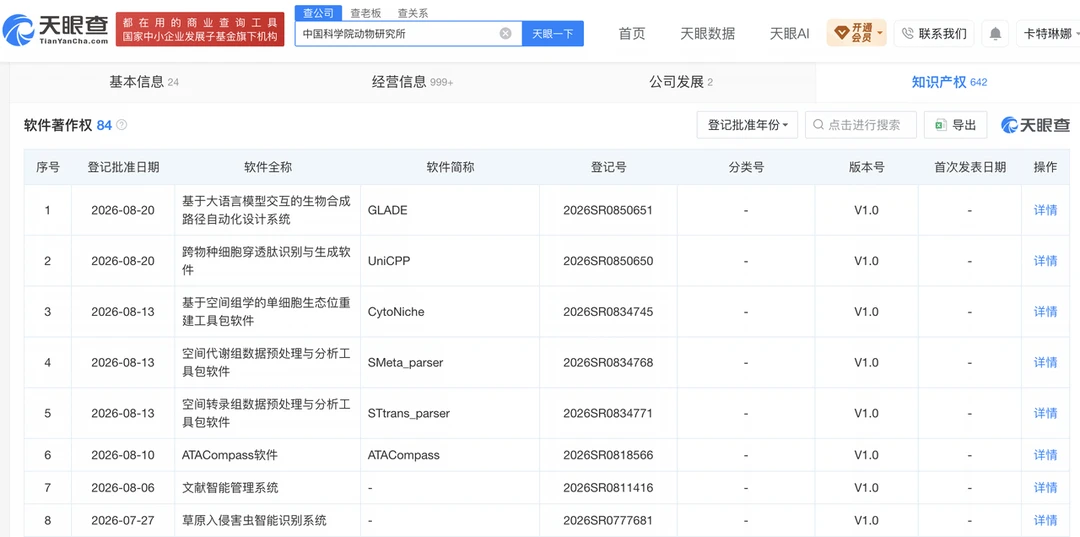Switch to the 基本信息 tab
This screenshot has width=1080, height=537.
144,83
